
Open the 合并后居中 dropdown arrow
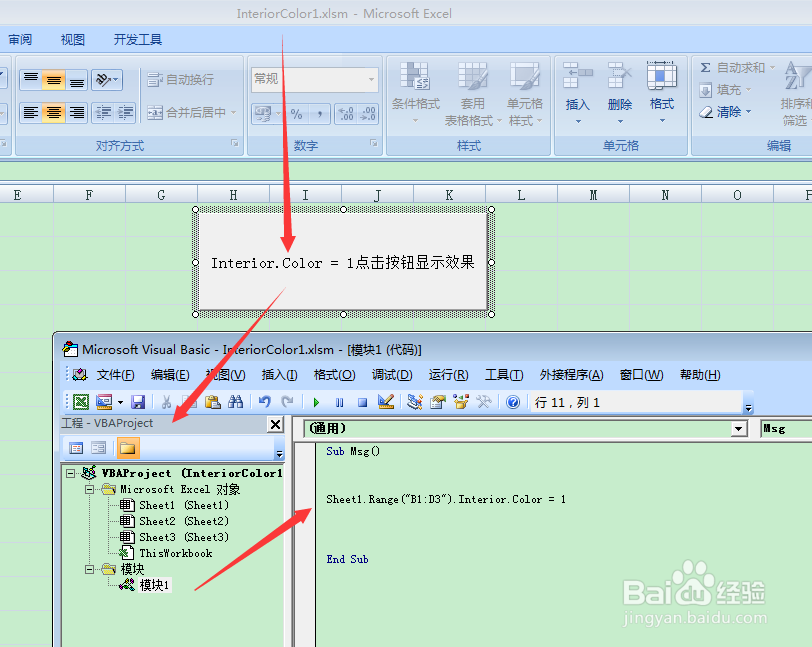pyautogui.click(x=234, y=112)
